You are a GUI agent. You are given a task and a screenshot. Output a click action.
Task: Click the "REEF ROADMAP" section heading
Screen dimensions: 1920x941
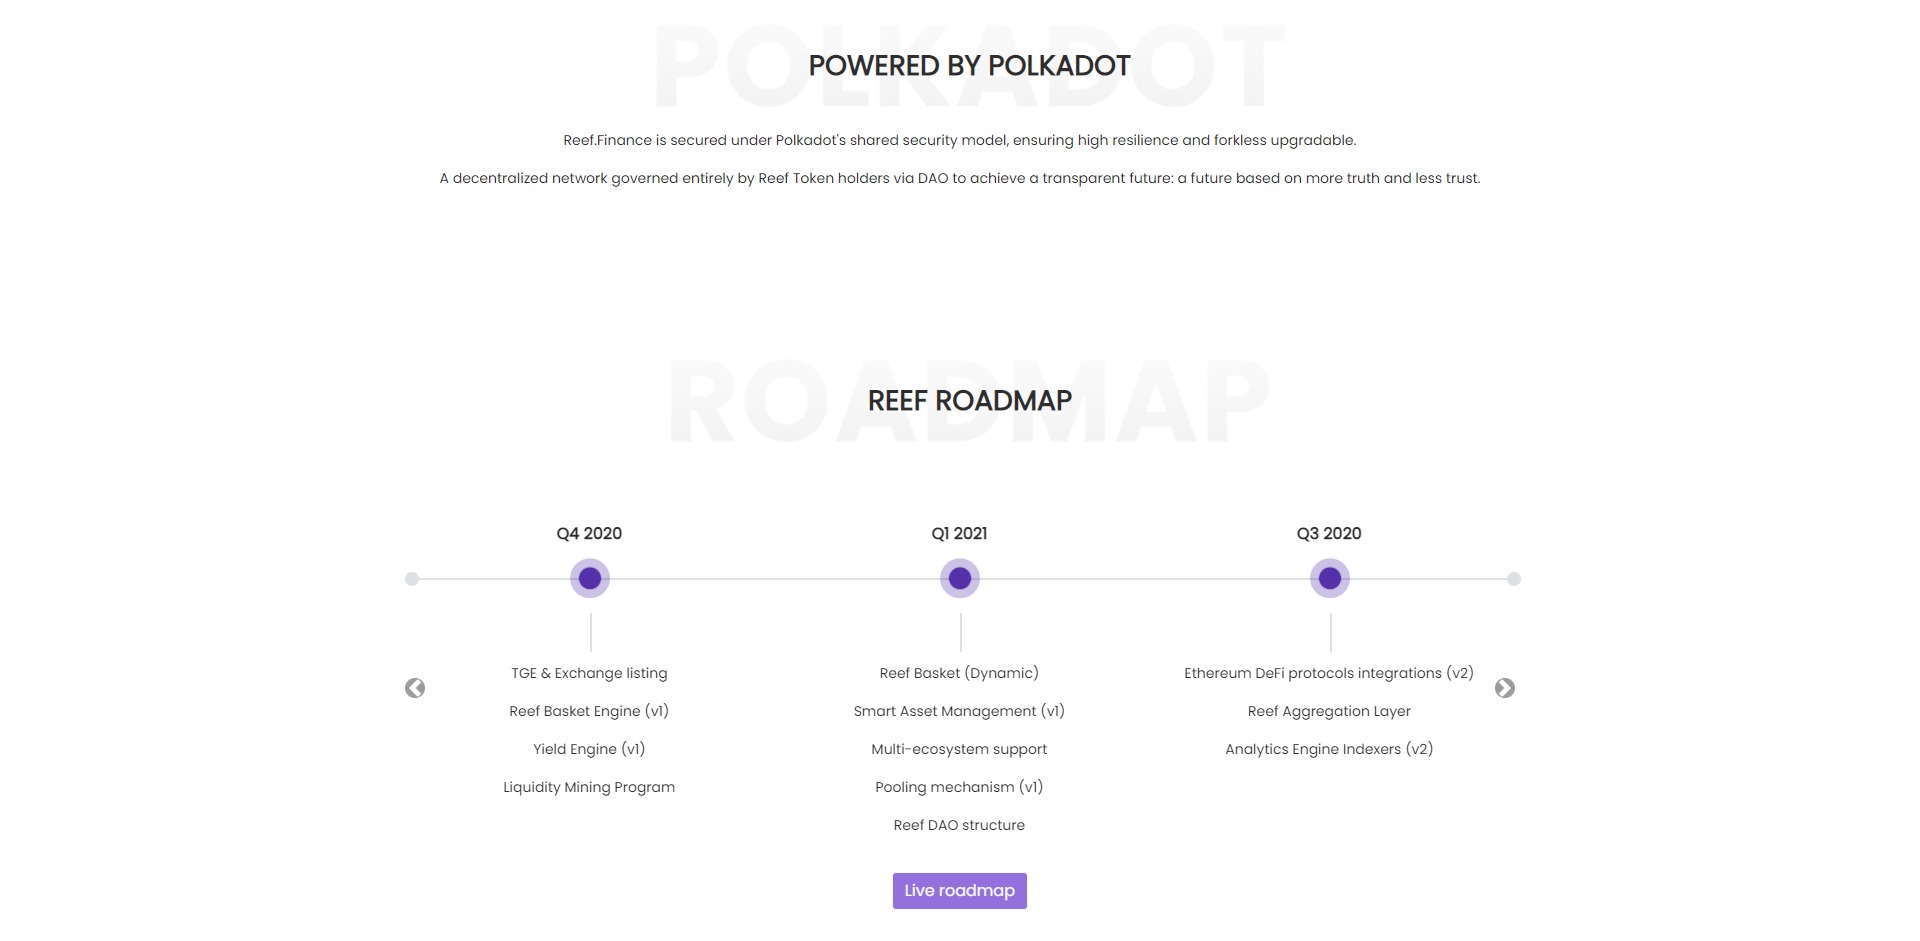[969, 401]
